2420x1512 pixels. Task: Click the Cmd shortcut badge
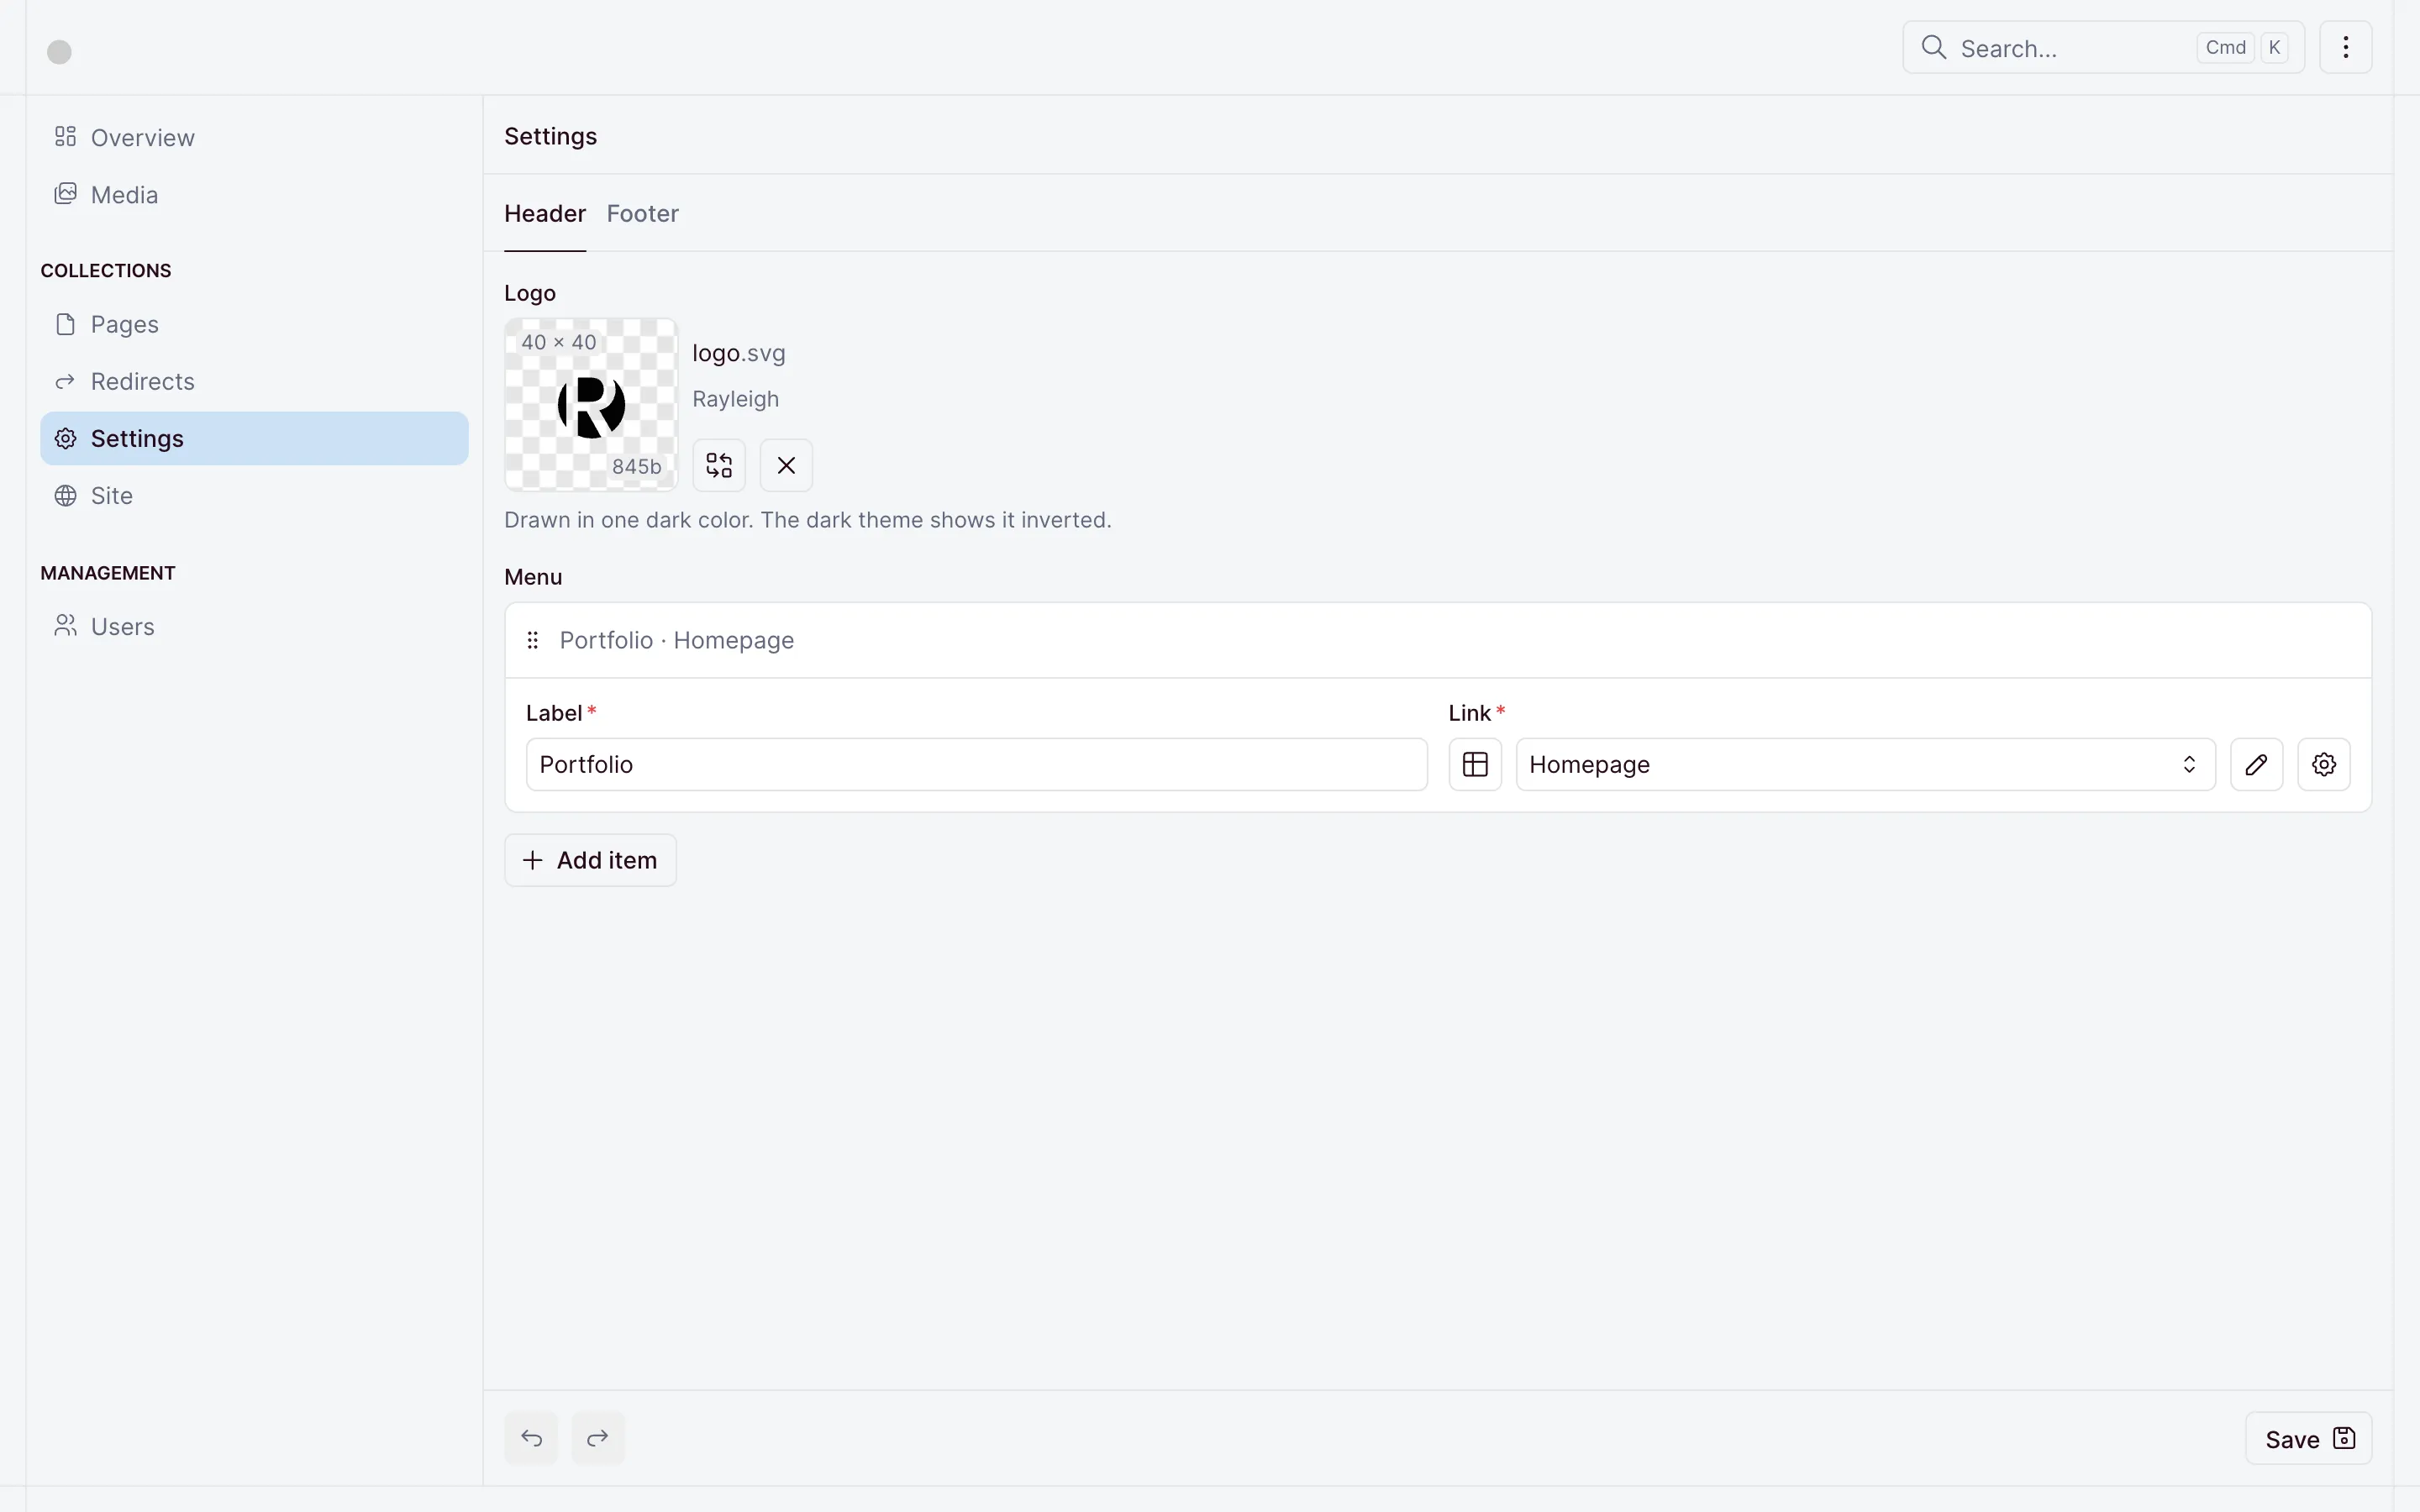point(2225,47)
